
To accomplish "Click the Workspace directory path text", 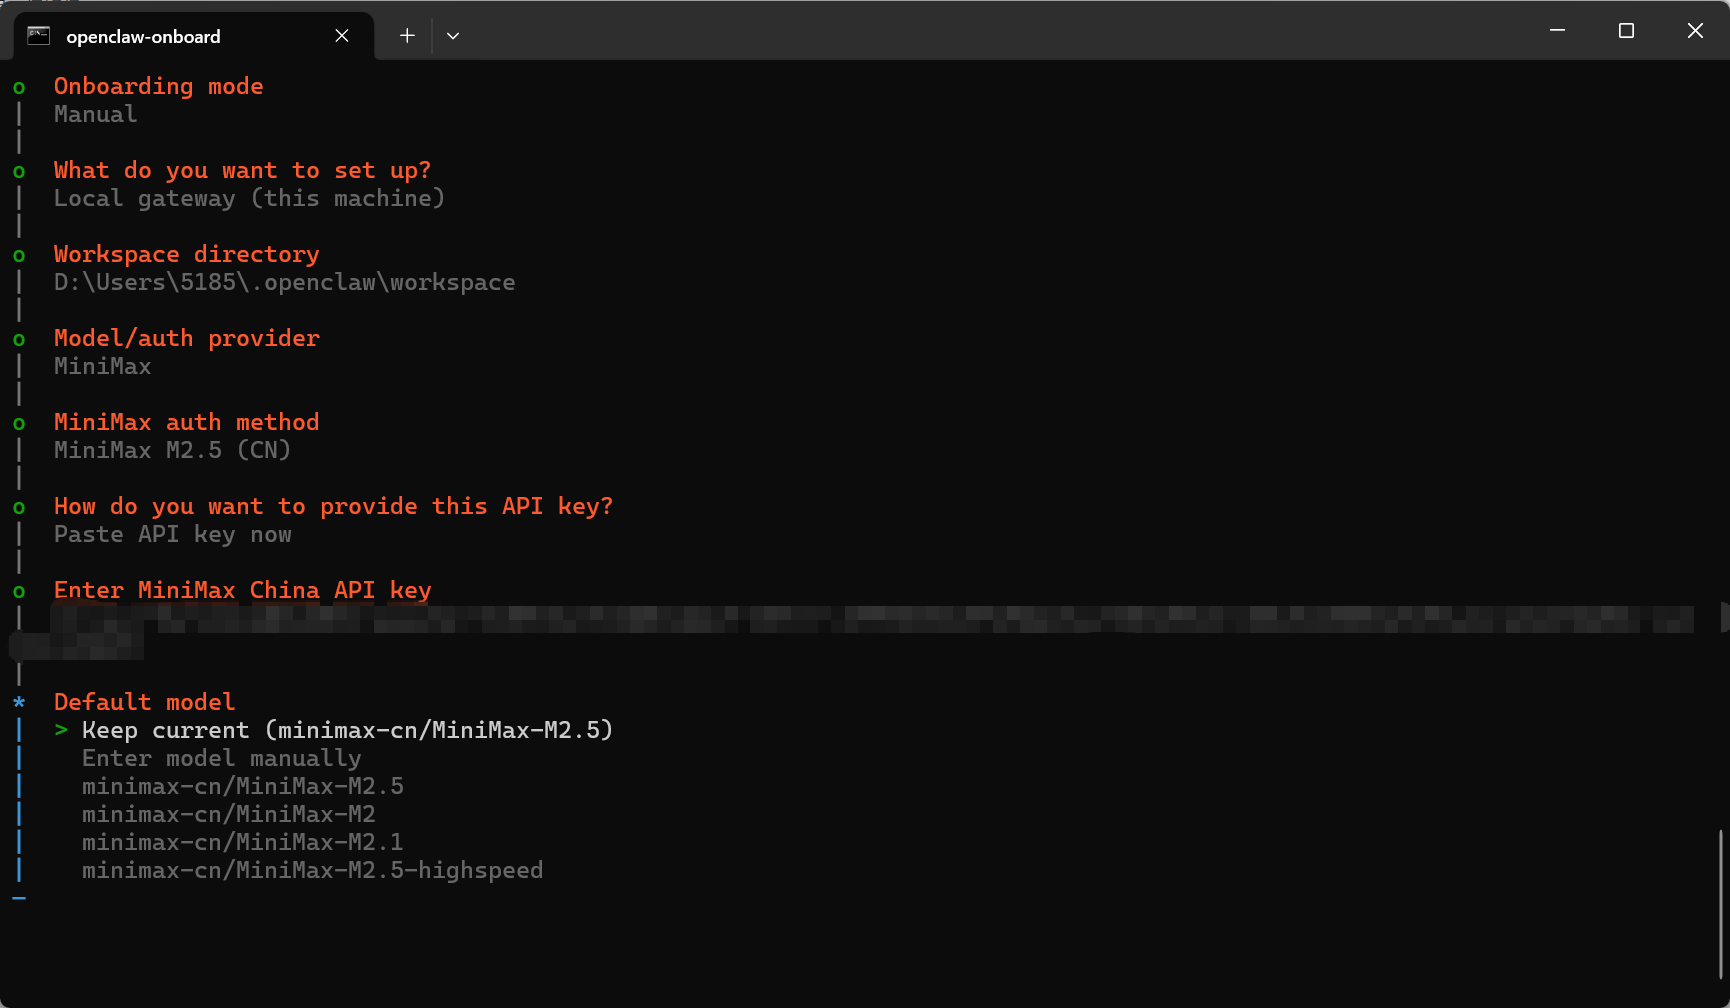I will point(284,282).
